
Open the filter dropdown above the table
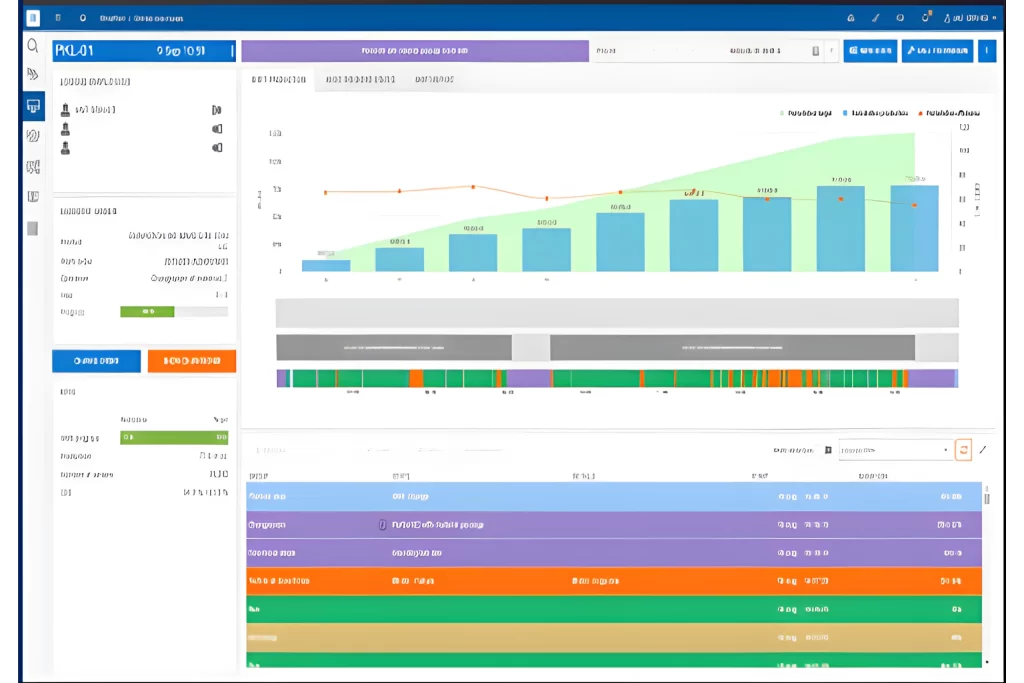pyautogui.click(x=893, y=450)
